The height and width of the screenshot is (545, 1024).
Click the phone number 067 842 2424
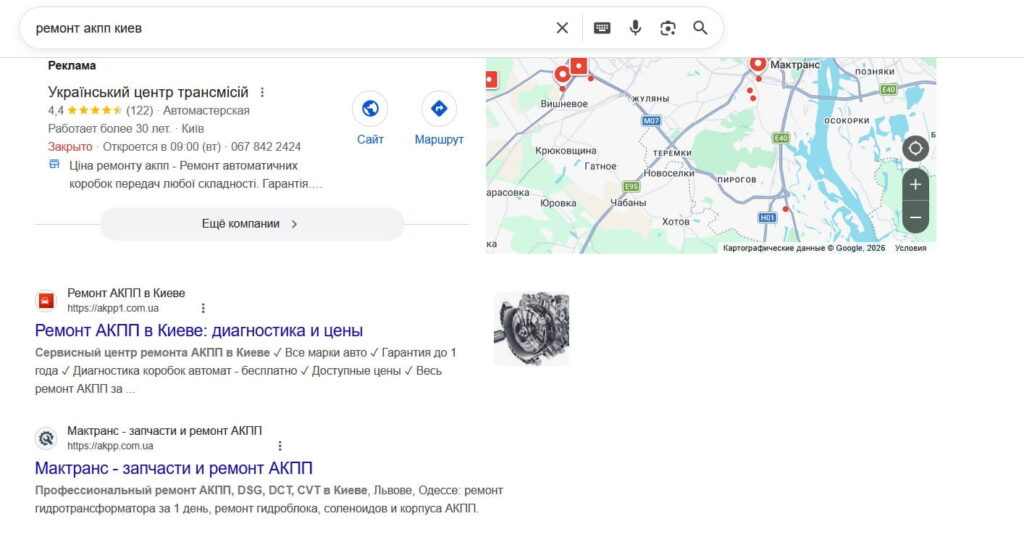pyautogui.click(x=266, y=147)
